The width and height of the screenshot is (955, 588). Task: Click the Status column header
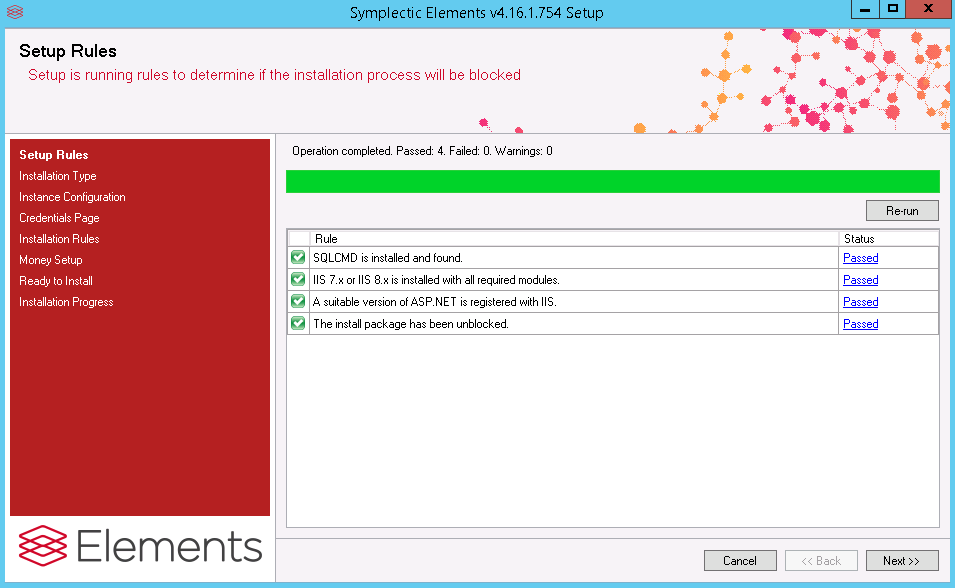(x=888, y=239)
